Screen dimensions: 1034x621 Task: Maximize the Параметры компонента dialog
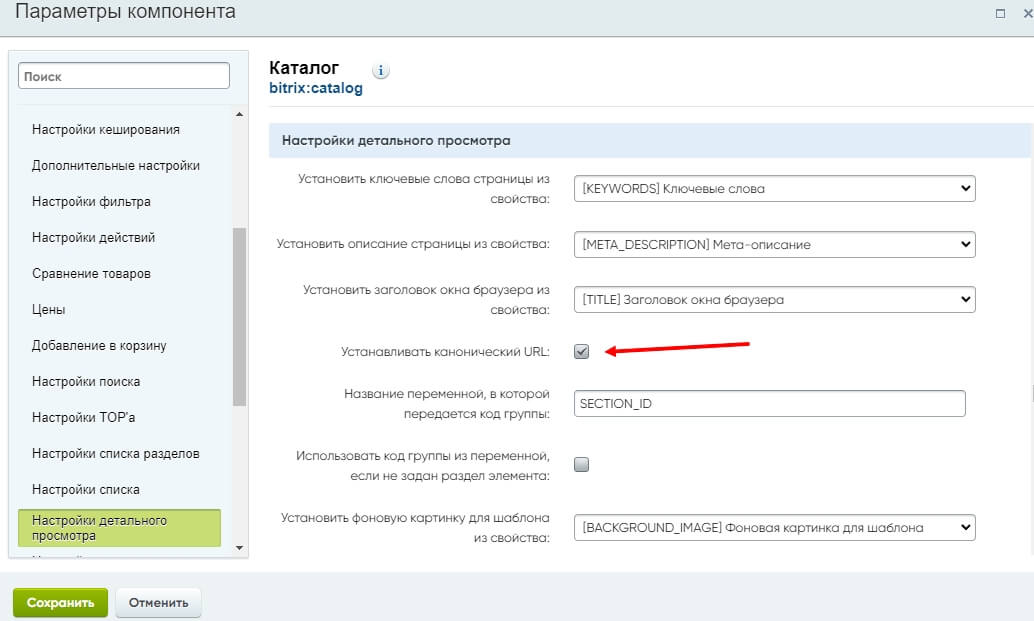coord(1000,13)
